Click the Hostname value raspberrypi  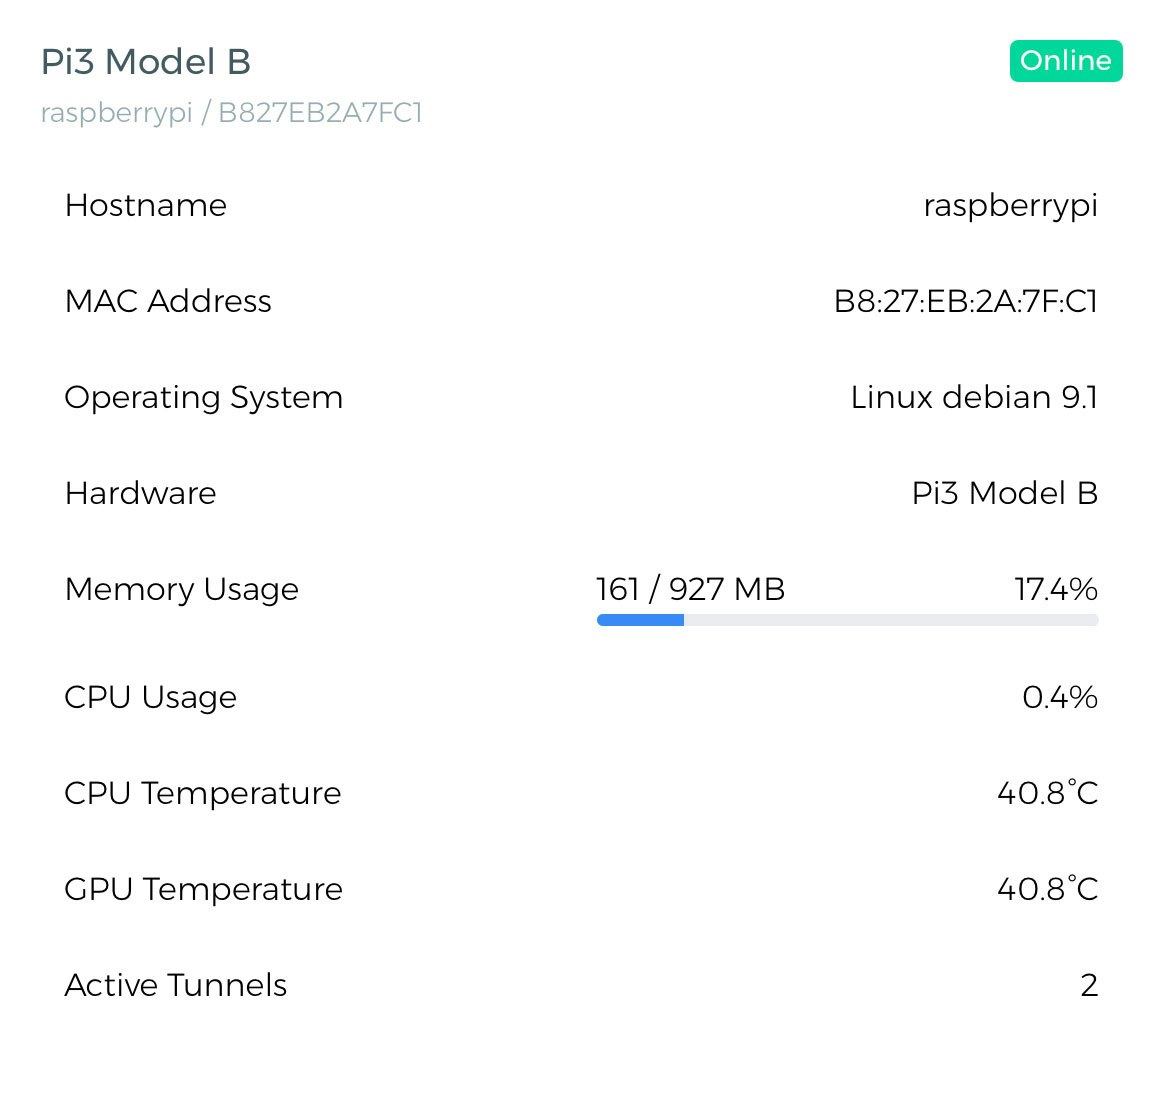(x=1010, y=205)
